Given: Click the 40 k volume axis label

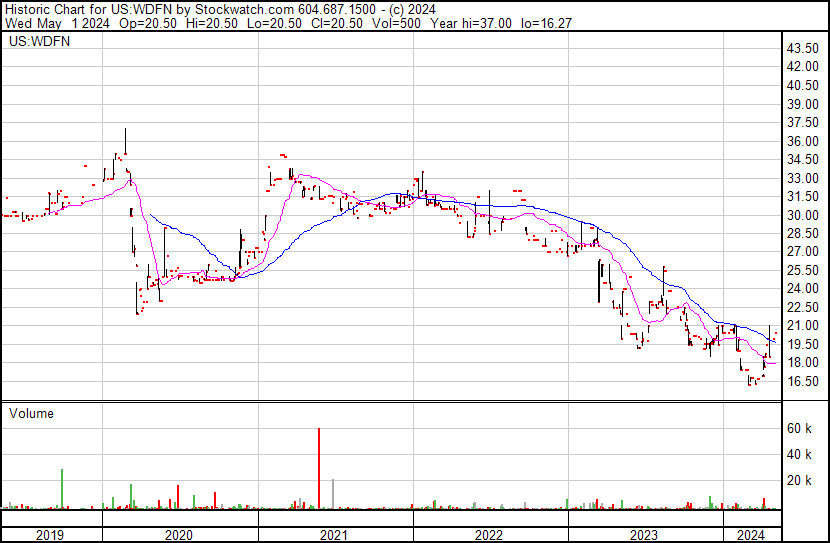Looking at the screenshot, I should pyautogui.click(x=799, y=454).
